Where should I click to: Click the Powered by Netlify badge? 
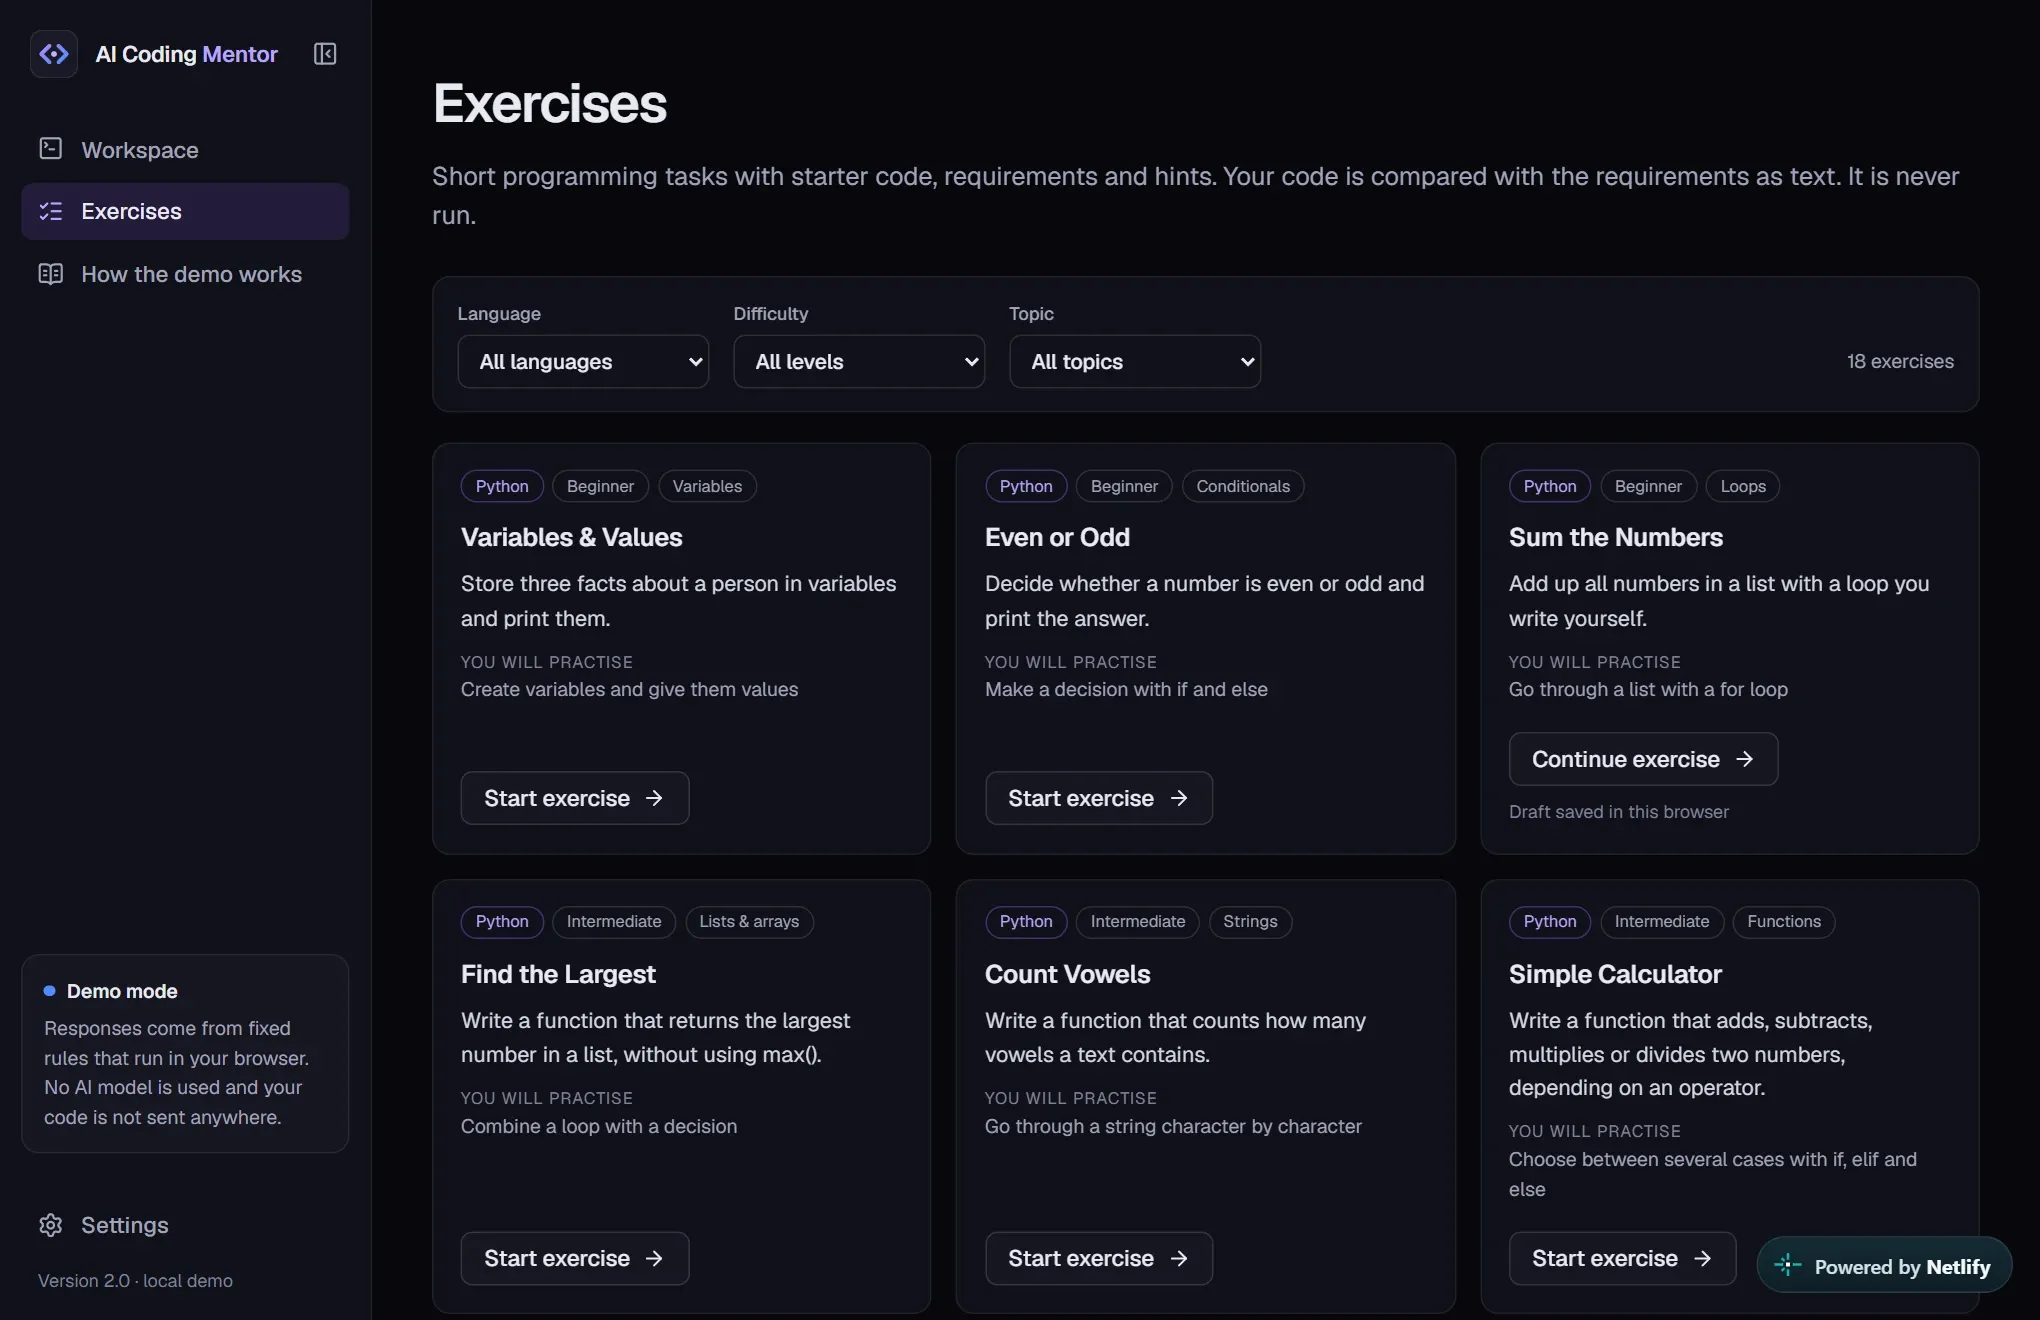pyautogui.click(x=1884, y=1266)
